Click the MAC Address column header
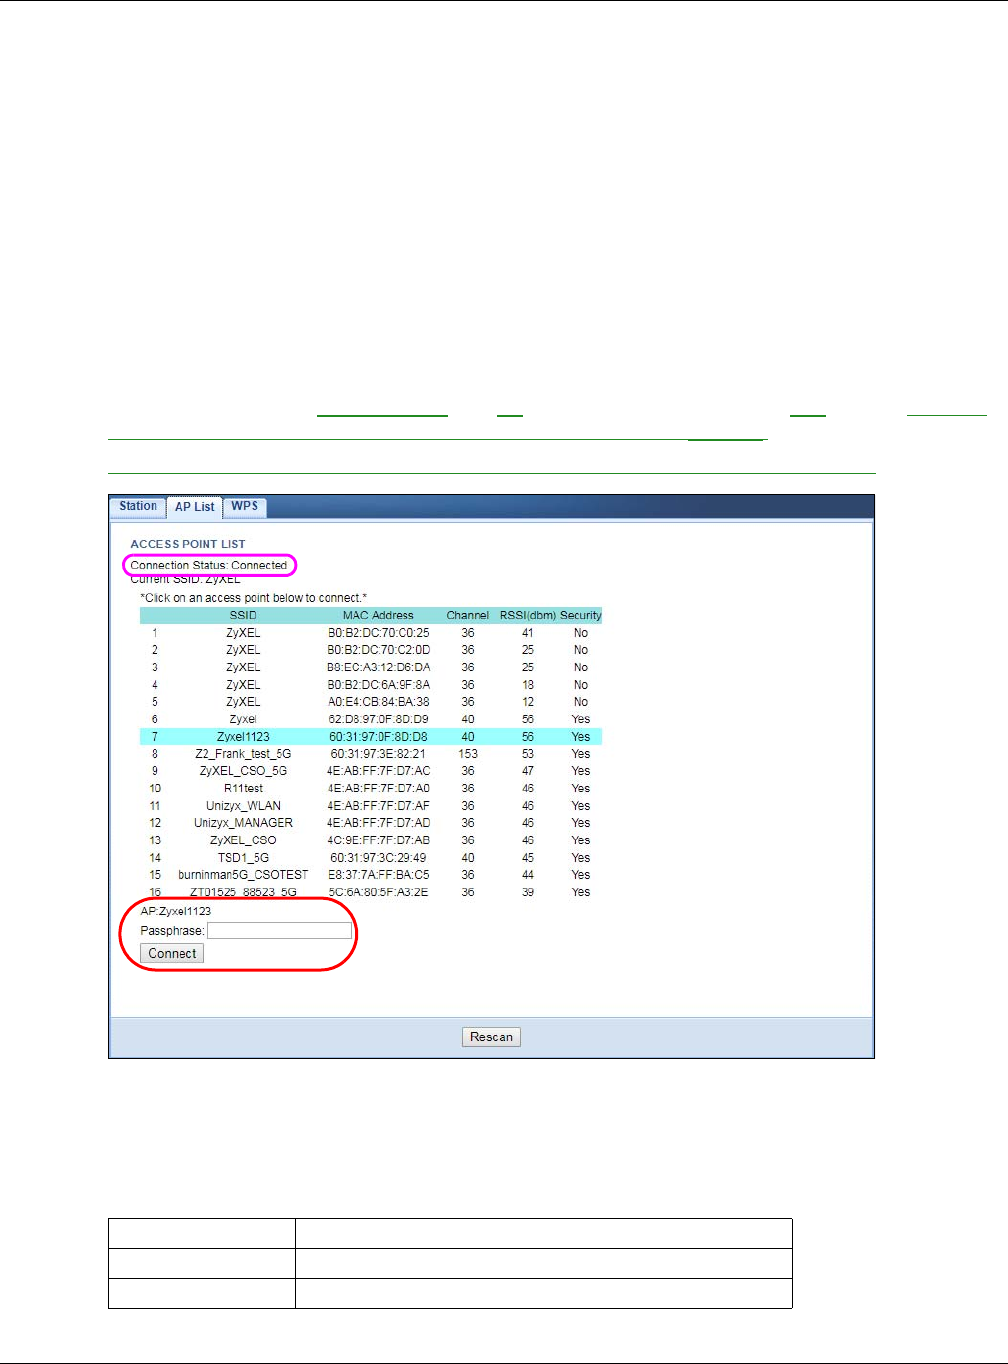Image resolution: width=1008 pixels, height=1364 pixels. tap(378, 615)
